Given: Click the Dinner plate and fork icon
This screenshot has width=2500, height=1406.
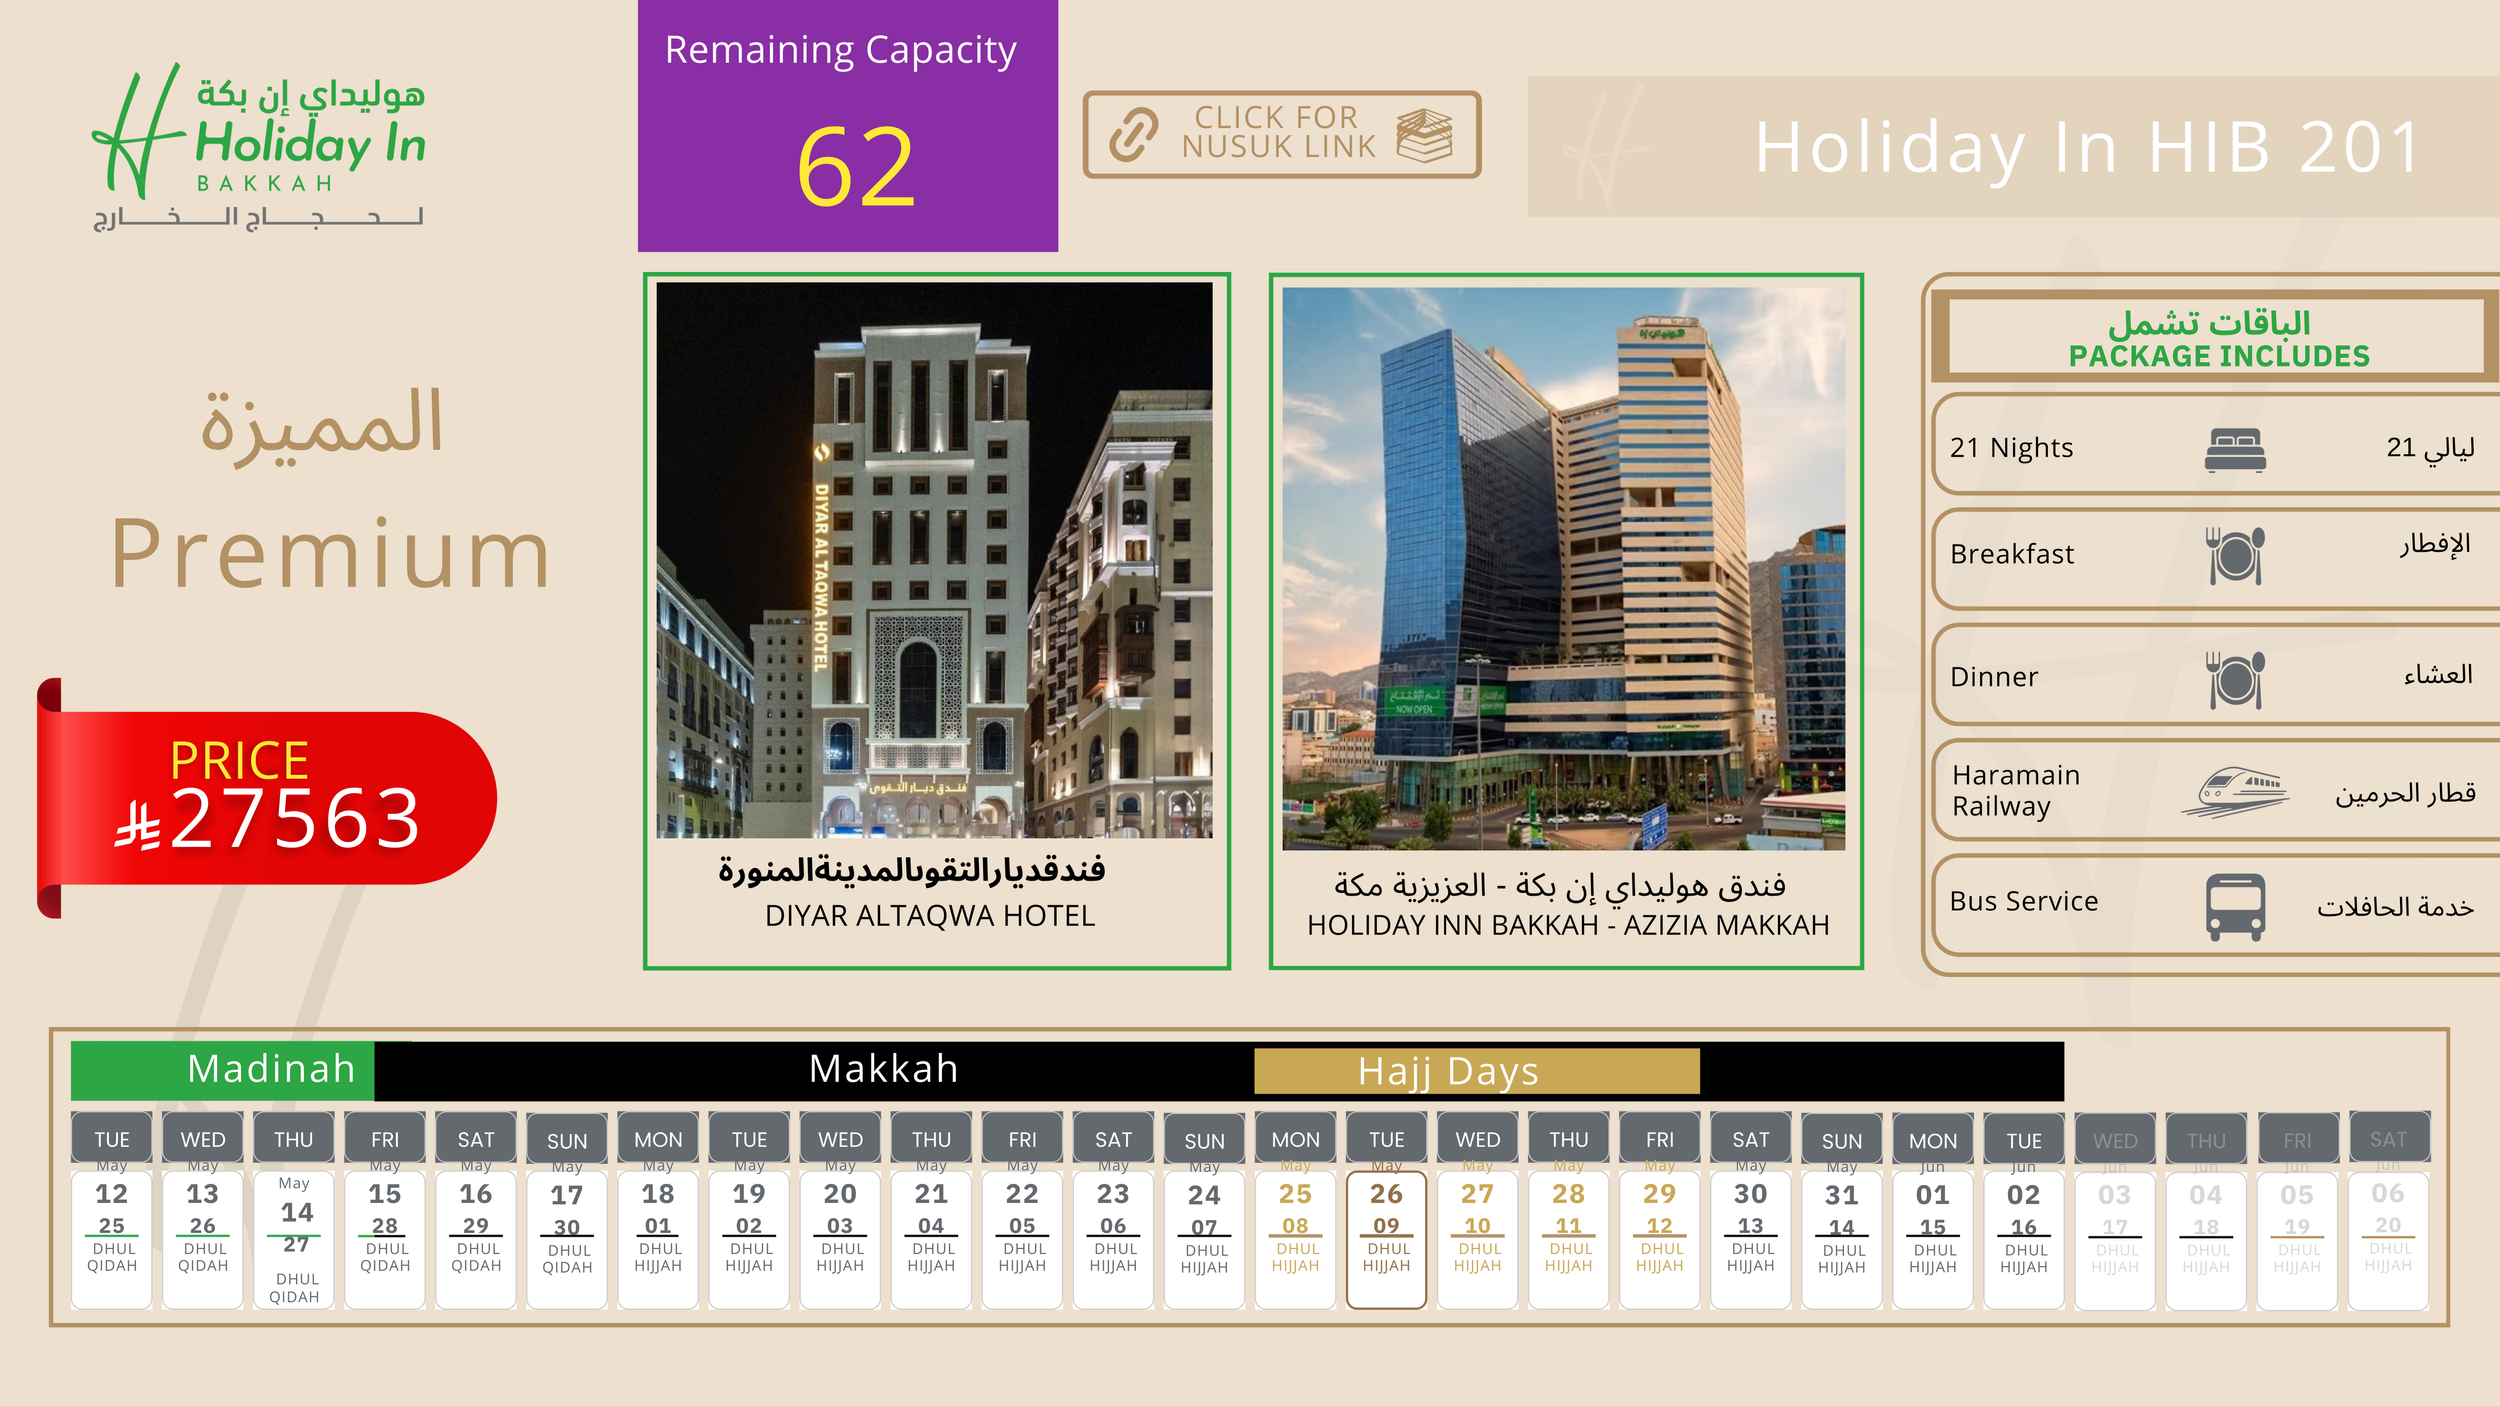Looking at the screenshot, I should coord(2234,679).
